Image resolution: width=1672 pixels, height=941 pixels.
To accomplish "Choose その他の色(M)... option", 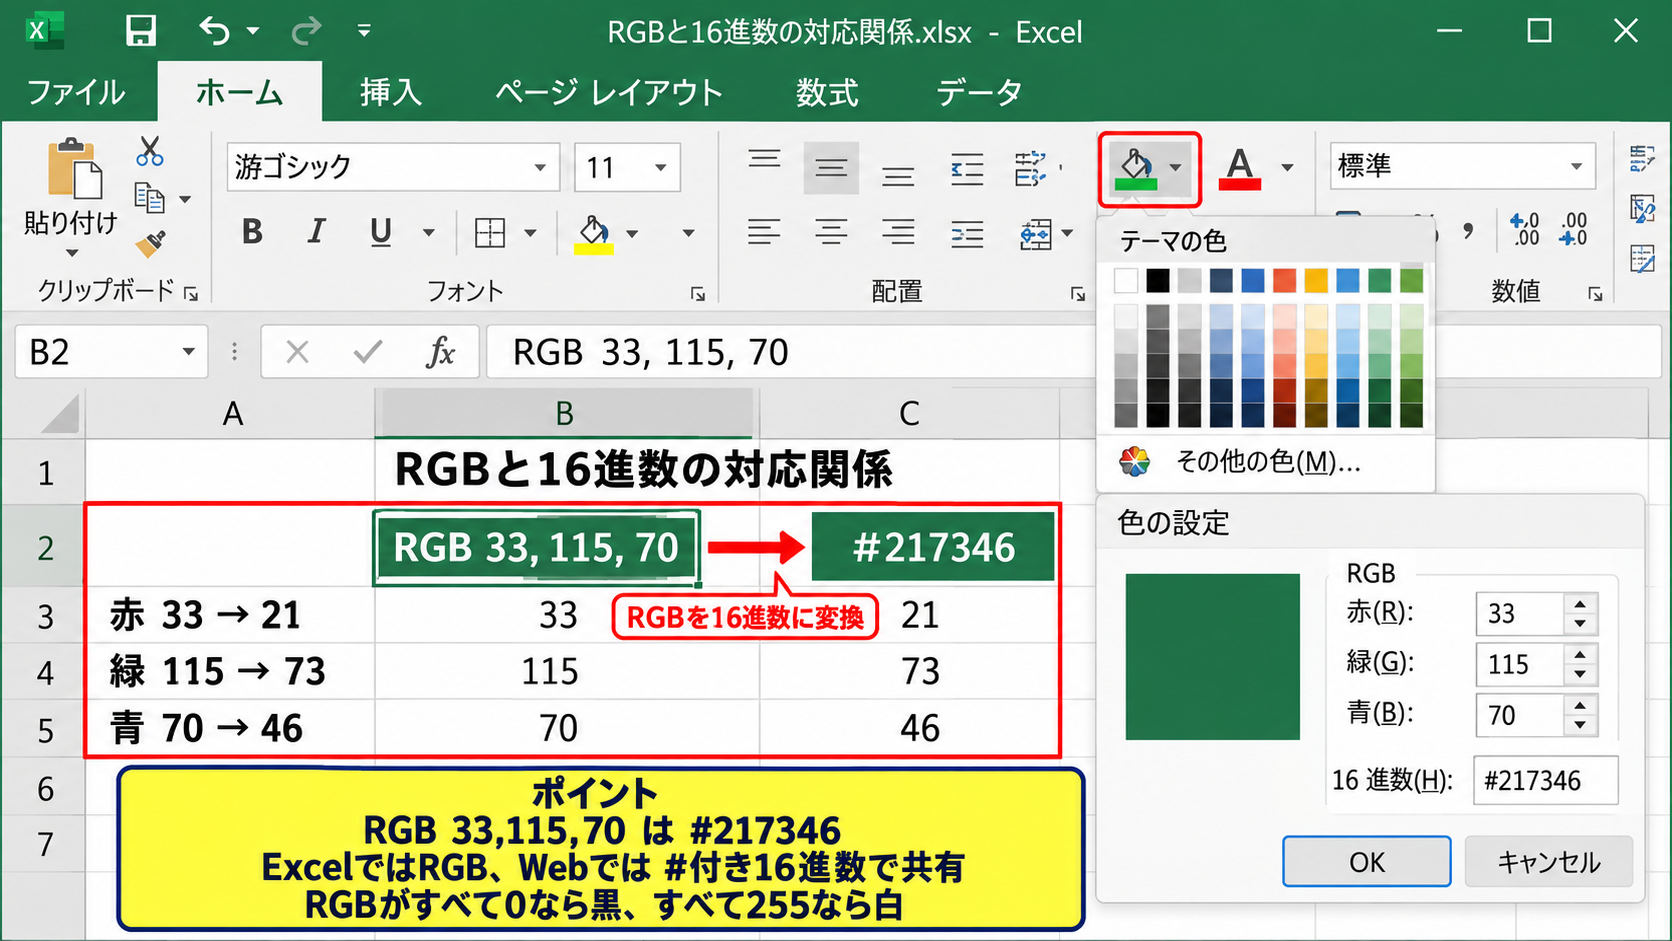I will coord(1266,461).
